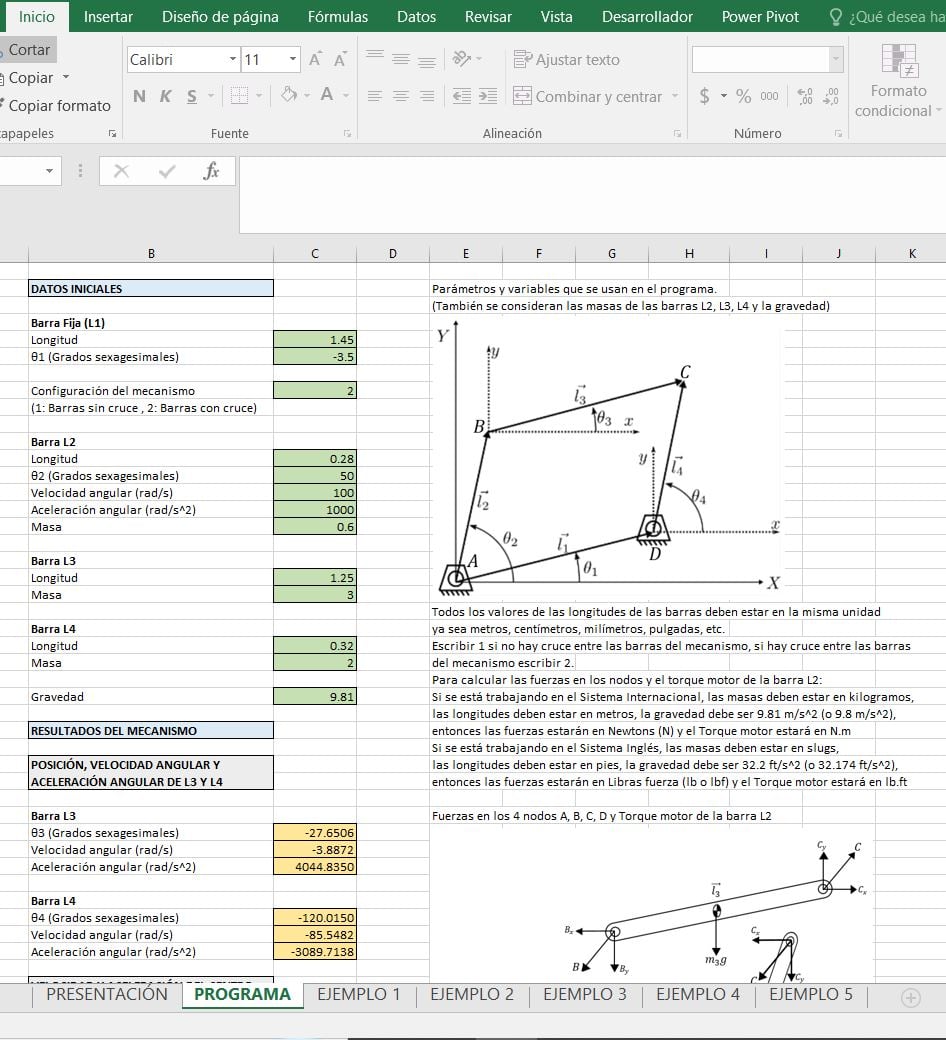The height and width of the screenshot is (1040, 946).
Task: Click the formula bar cancel X icon
Action: tap(121, 171)
